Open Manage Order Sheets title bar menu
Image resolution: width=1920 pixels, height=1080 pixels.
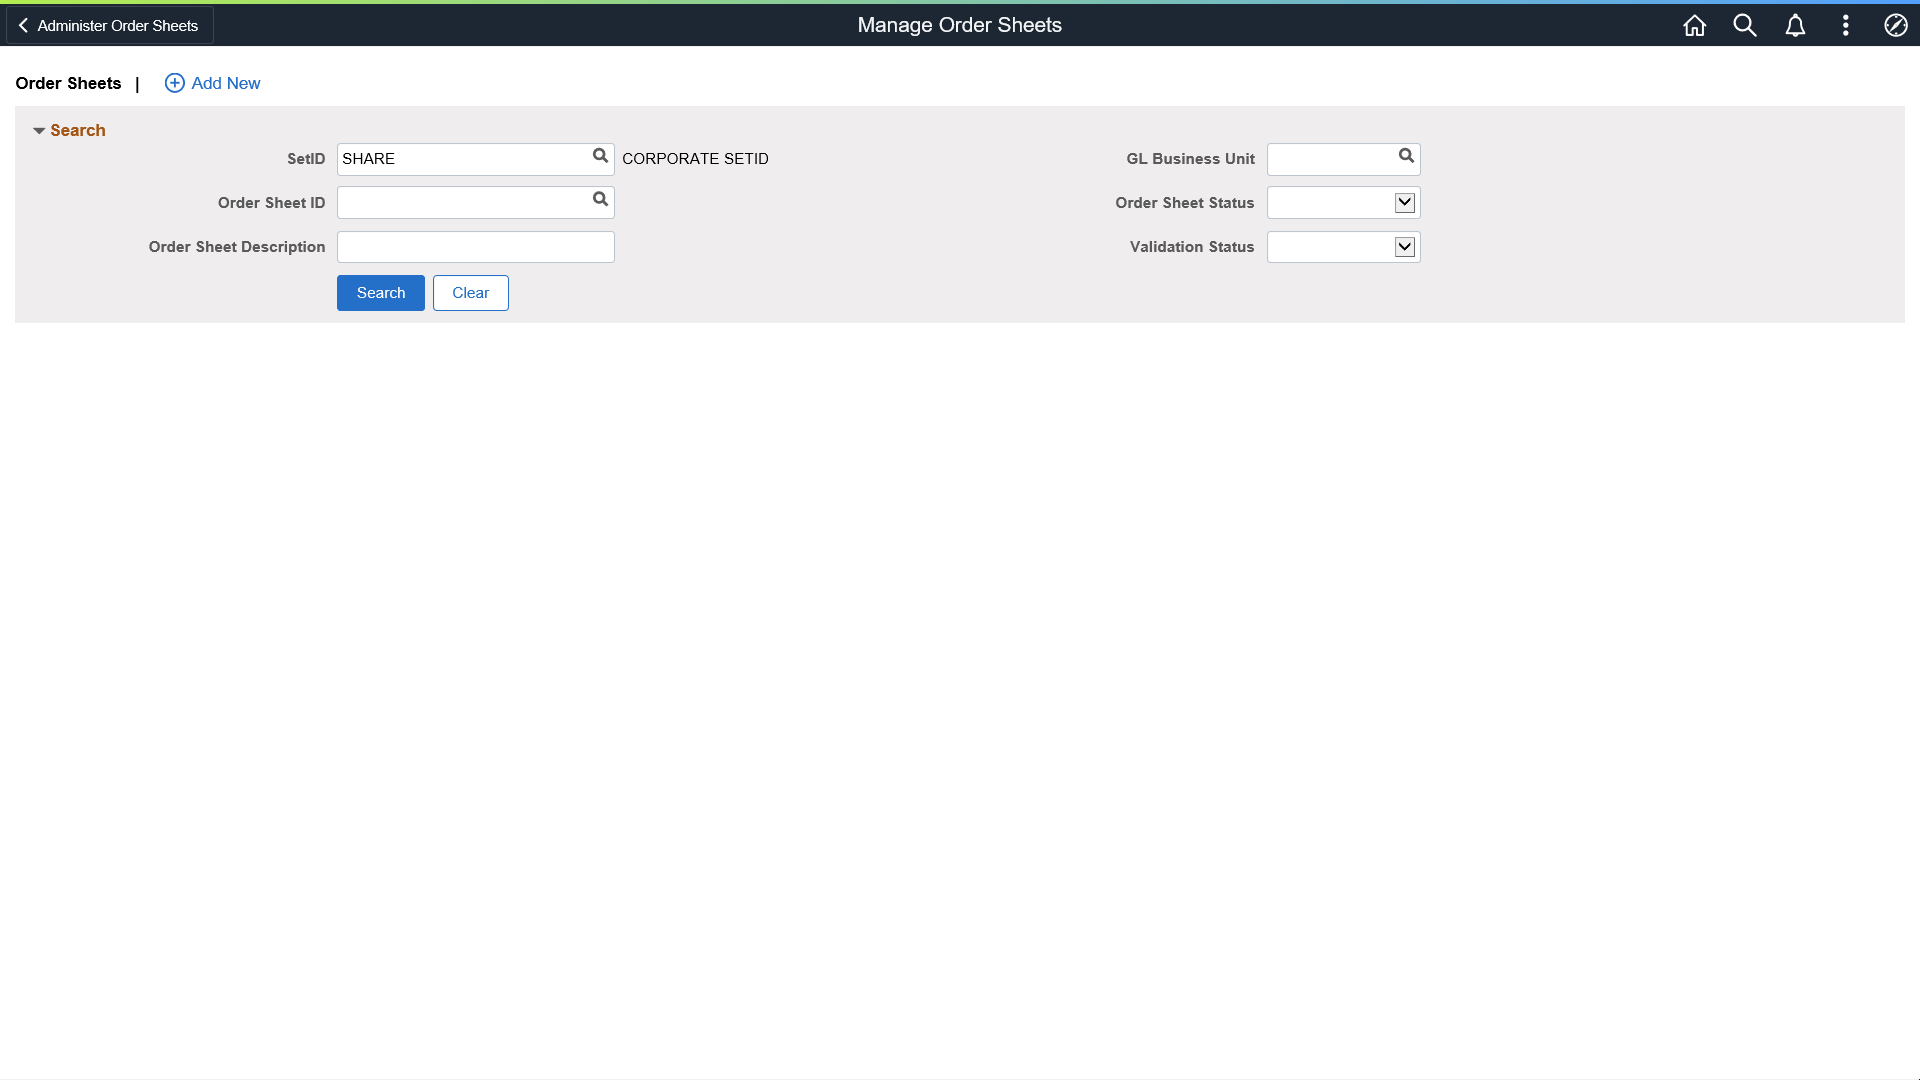click(959, 25)
